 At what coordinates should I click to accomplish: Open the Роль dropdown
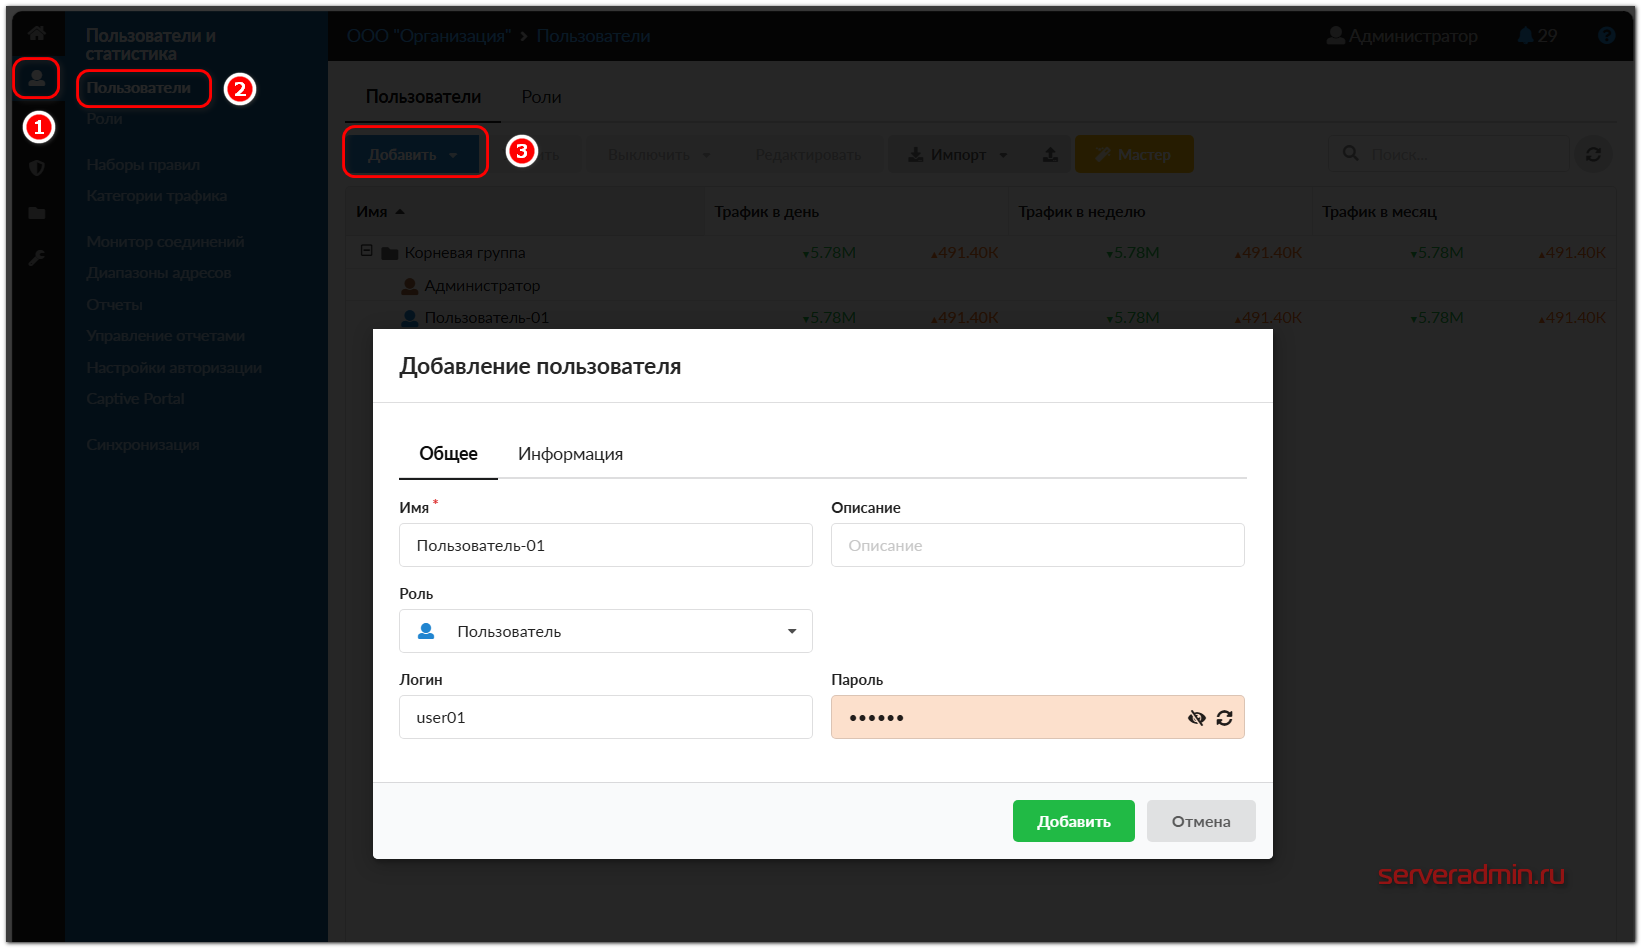[x=605, y=631]
